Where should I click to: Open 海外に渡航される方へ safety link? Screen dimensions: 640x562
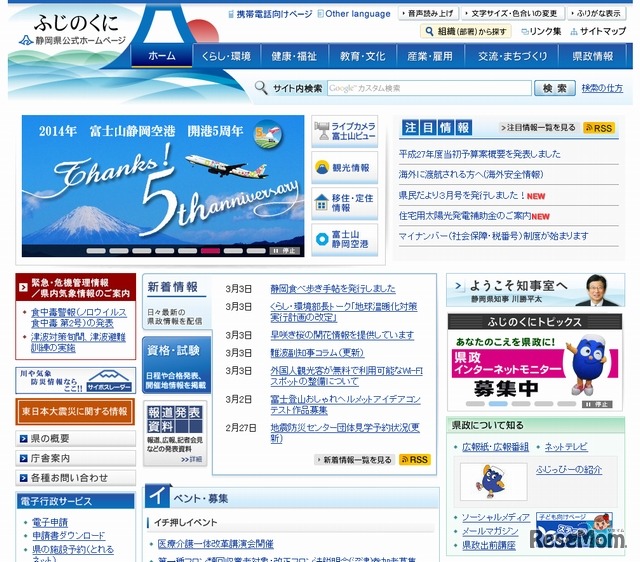(x=471, y=175)
